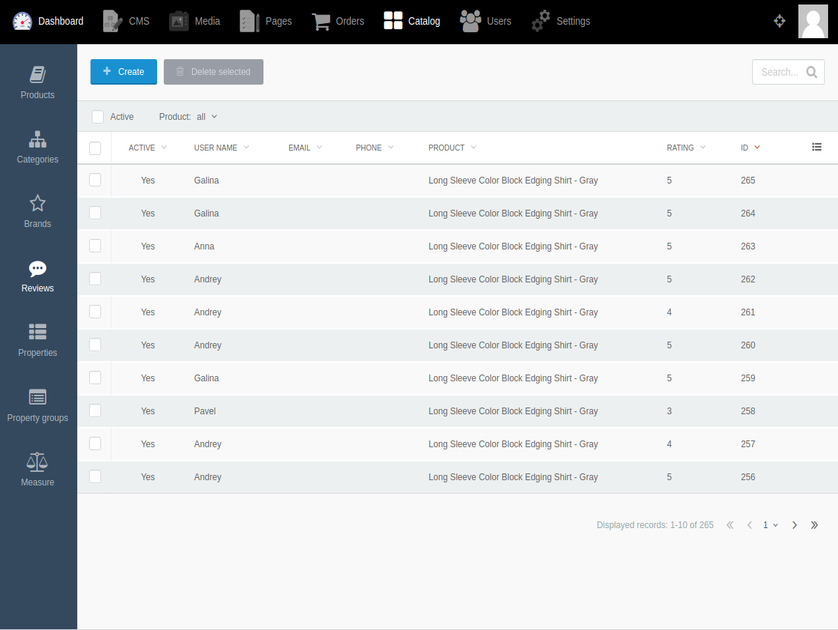Sort by the Phone column

(375, 148)
